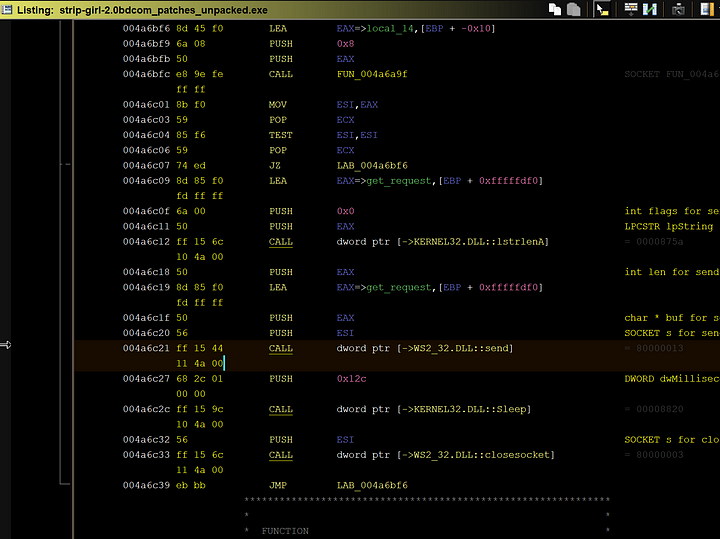Select the 0x12c operand of the PUSH
The height and width of the screenshot is (539, 720).
click(x=351, y=379)
